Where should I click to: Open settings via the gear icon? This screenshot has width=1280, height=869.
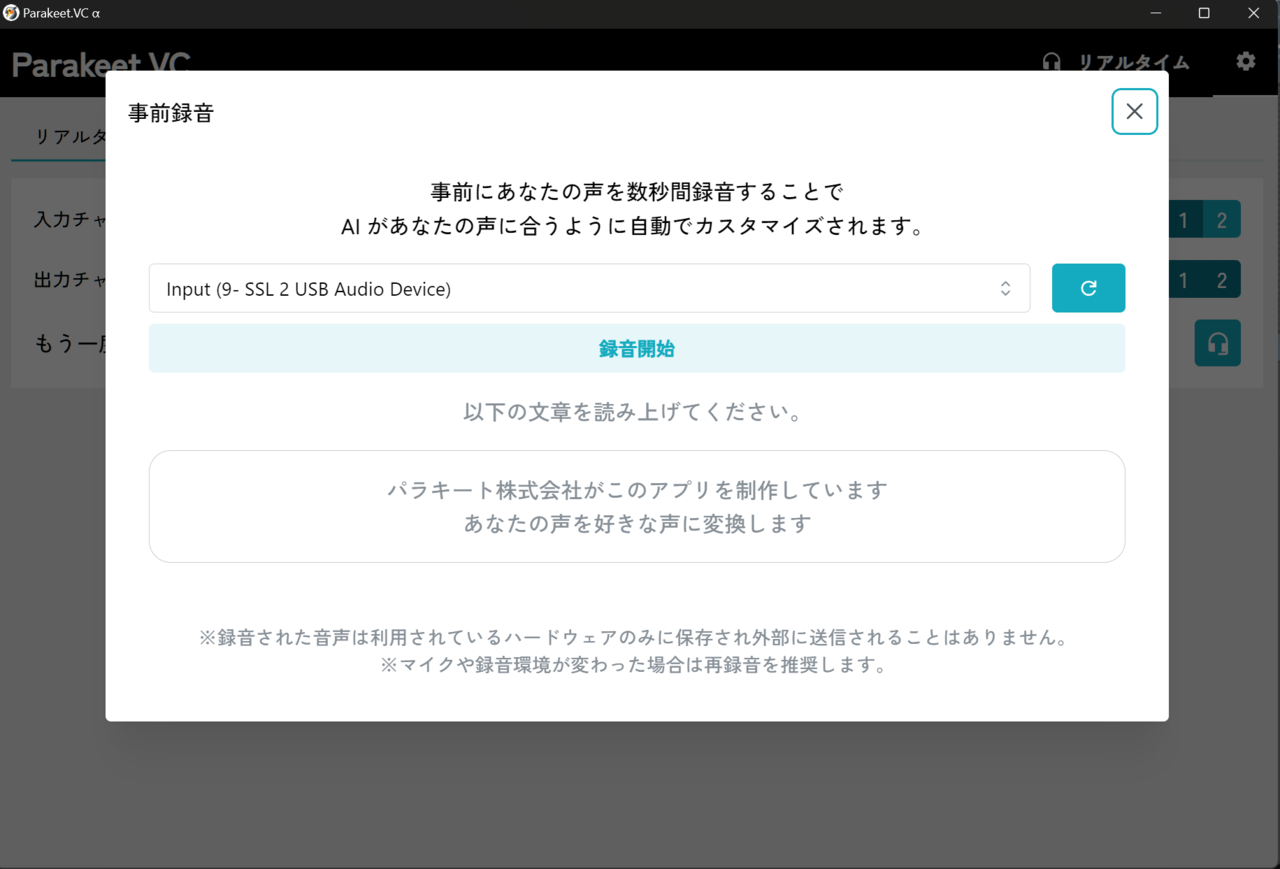(1245, 61)
